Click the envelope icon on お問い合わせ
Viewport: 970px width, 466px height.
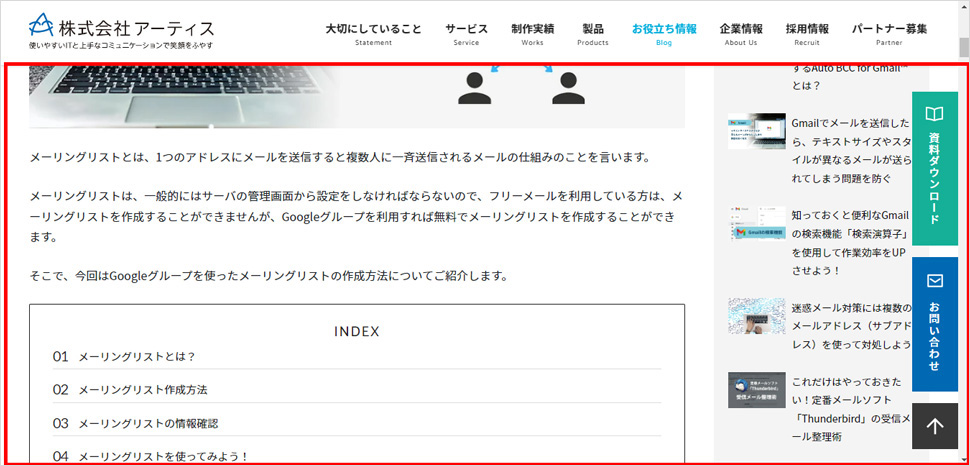(935, 281)
